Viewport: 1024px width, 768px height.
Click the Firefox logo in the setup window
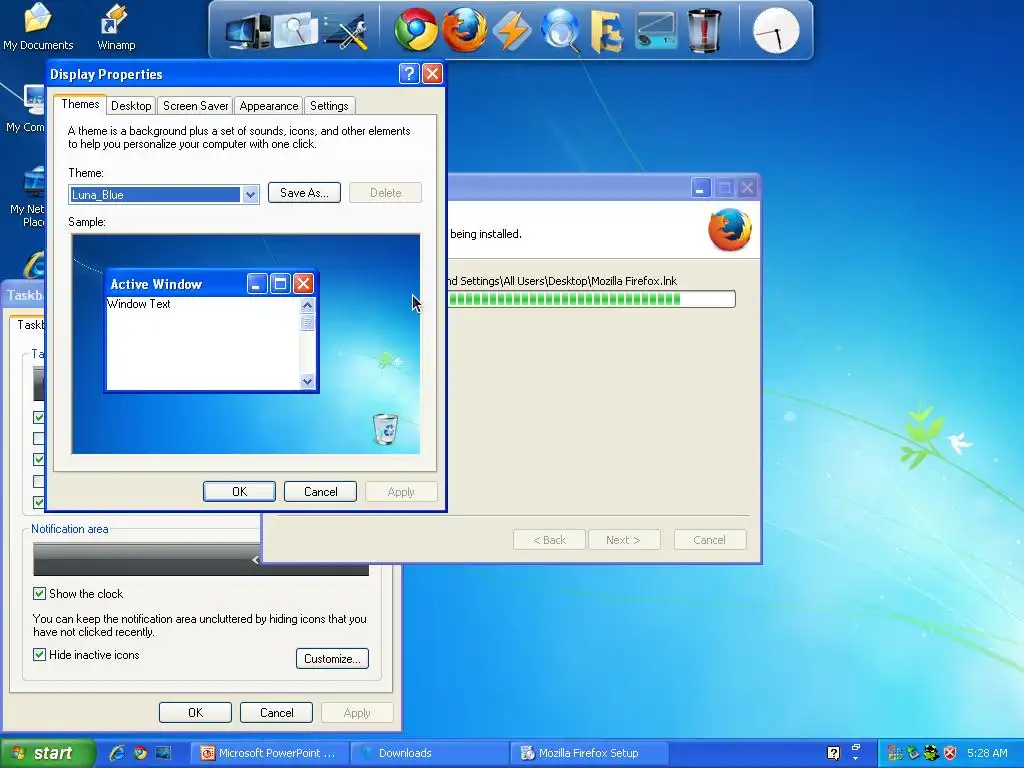pos(729,229)
